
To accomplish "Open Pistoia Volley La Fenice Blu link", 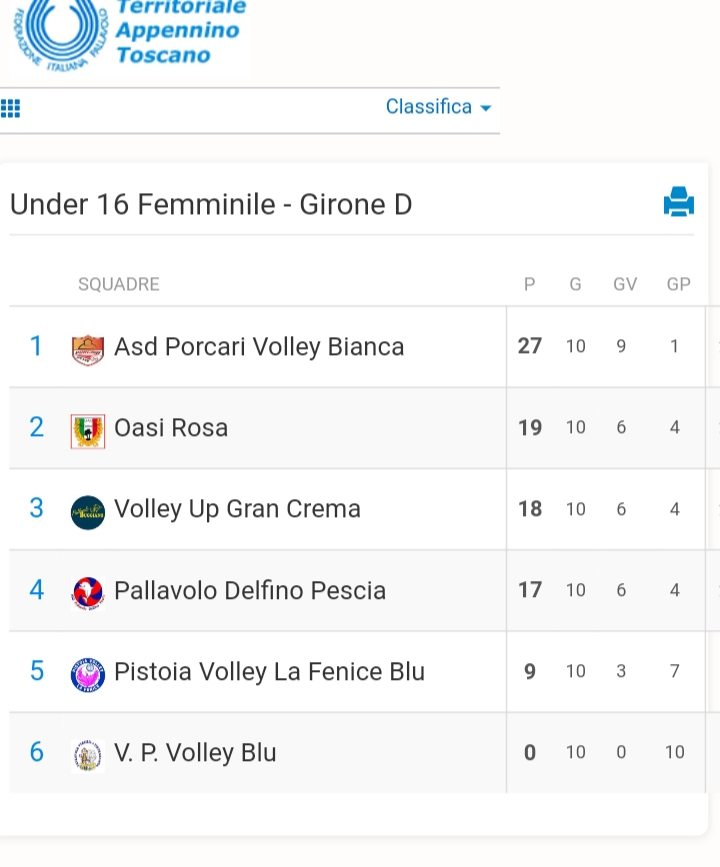I will (269, 672).
